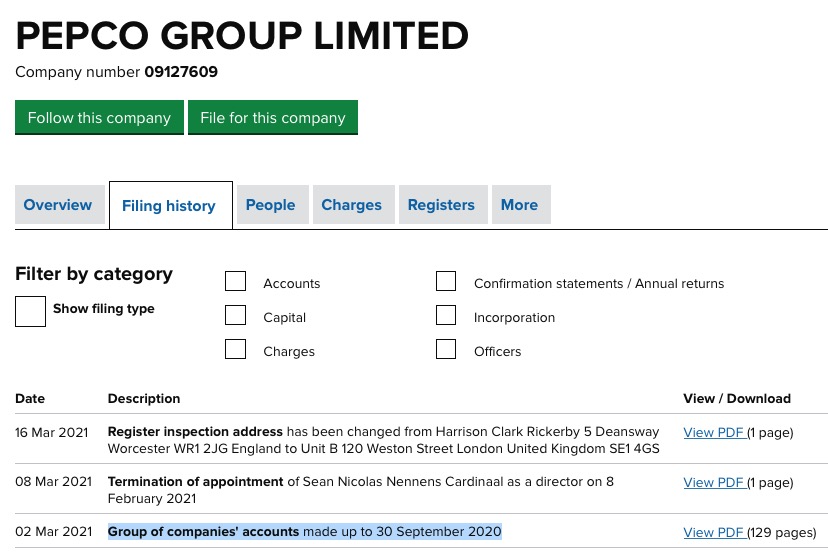Click File for this company button

272,117
